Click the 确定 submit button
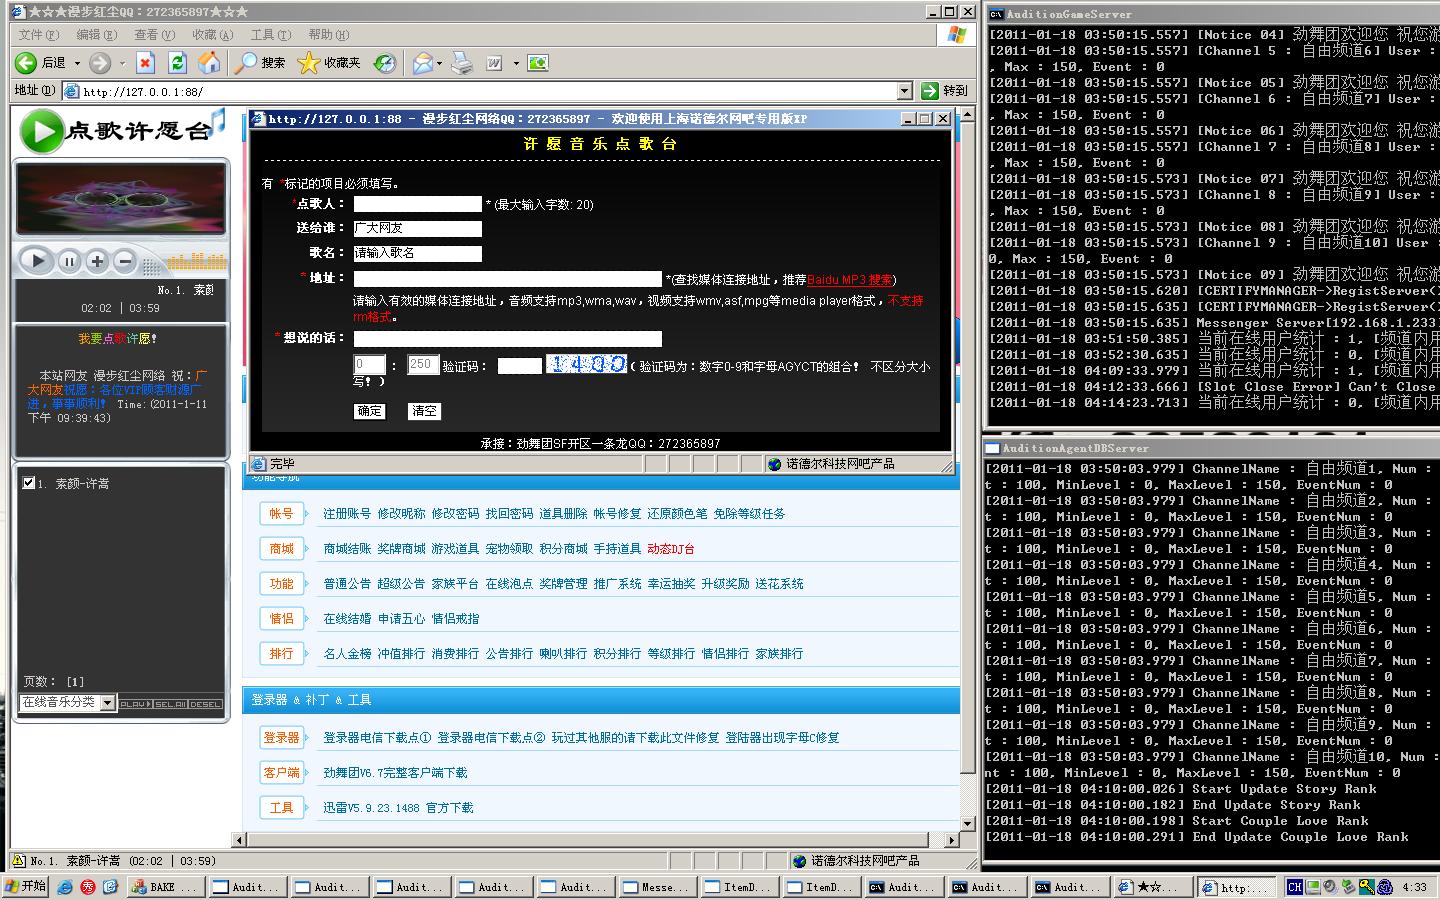Image resolution: width=1440 pixels, height=900 pixels. (369, 411)
